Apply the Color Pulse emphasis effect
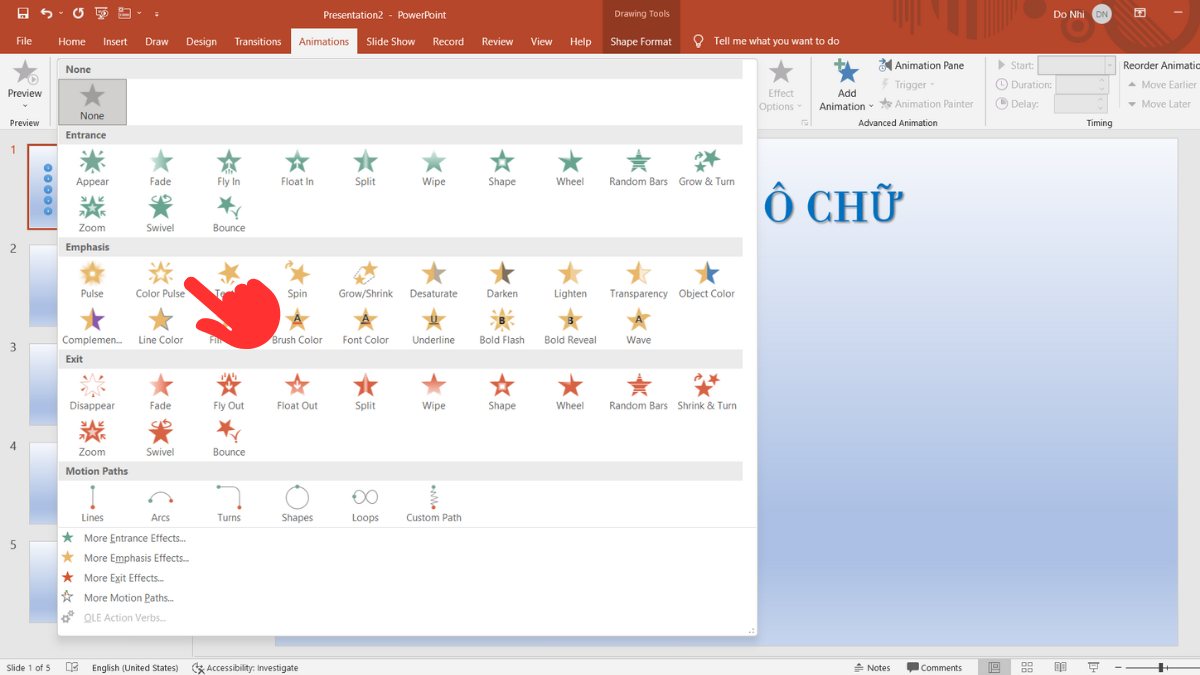The height and width of the screenshot is (675, 1200). [x=160, y=280]
